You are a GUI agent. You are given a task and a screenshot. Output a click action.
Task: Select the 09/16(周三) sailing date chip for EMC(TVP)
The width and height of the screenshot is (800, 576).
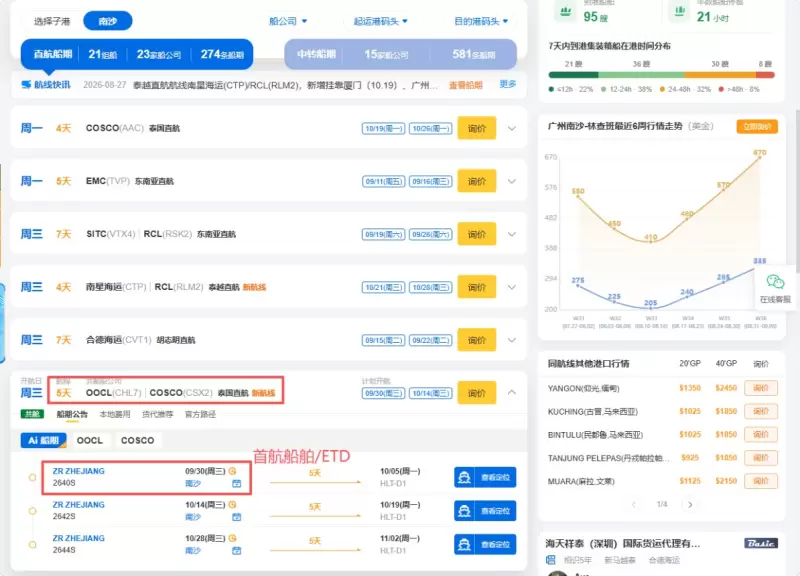pyautogui.click(x=431, y=182)
